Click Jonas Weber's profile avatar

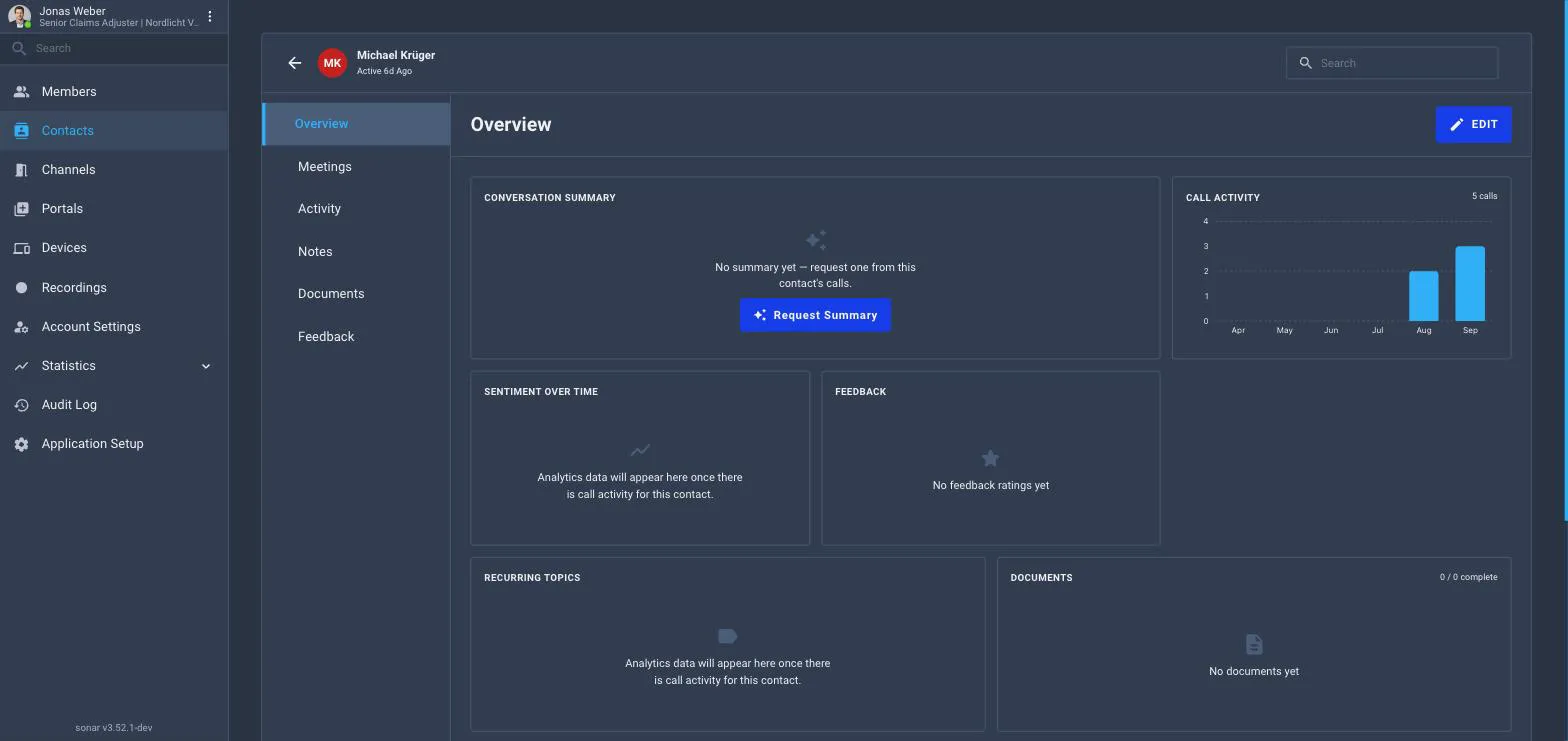click(x=19, y=17)
